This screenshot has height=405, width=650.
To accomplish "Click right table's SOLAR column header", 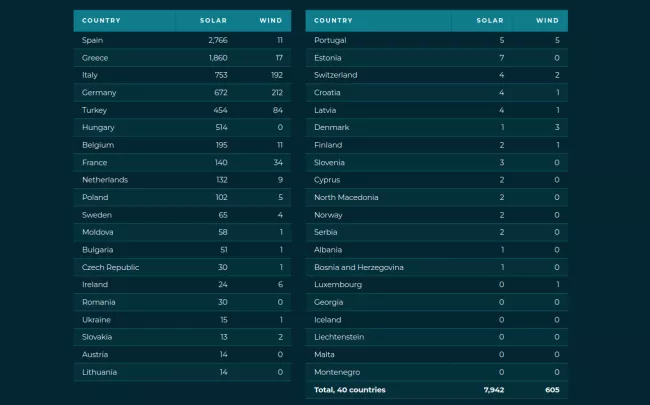I will (x=490, y=20).
